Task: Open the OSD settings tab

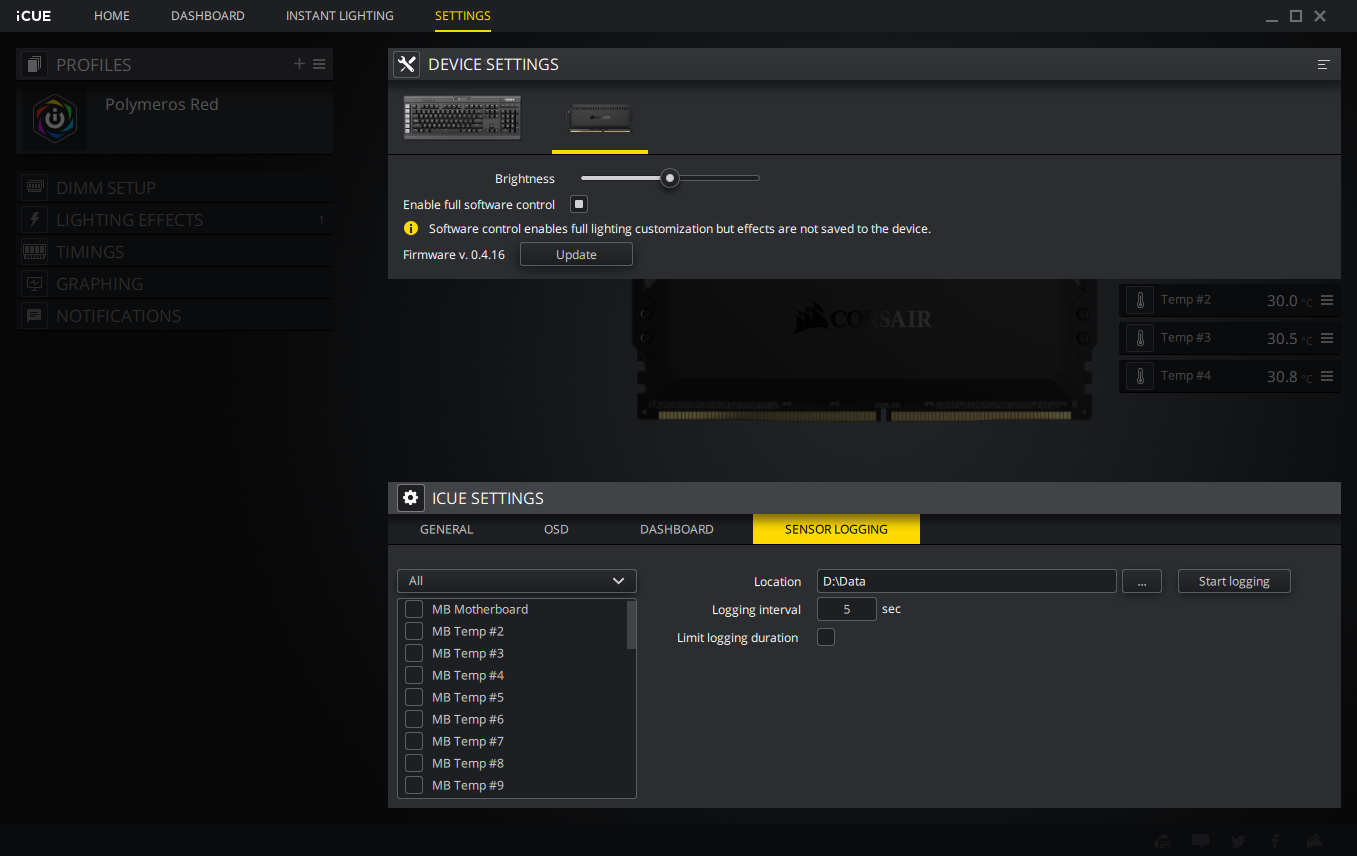Action: (556, 529)
